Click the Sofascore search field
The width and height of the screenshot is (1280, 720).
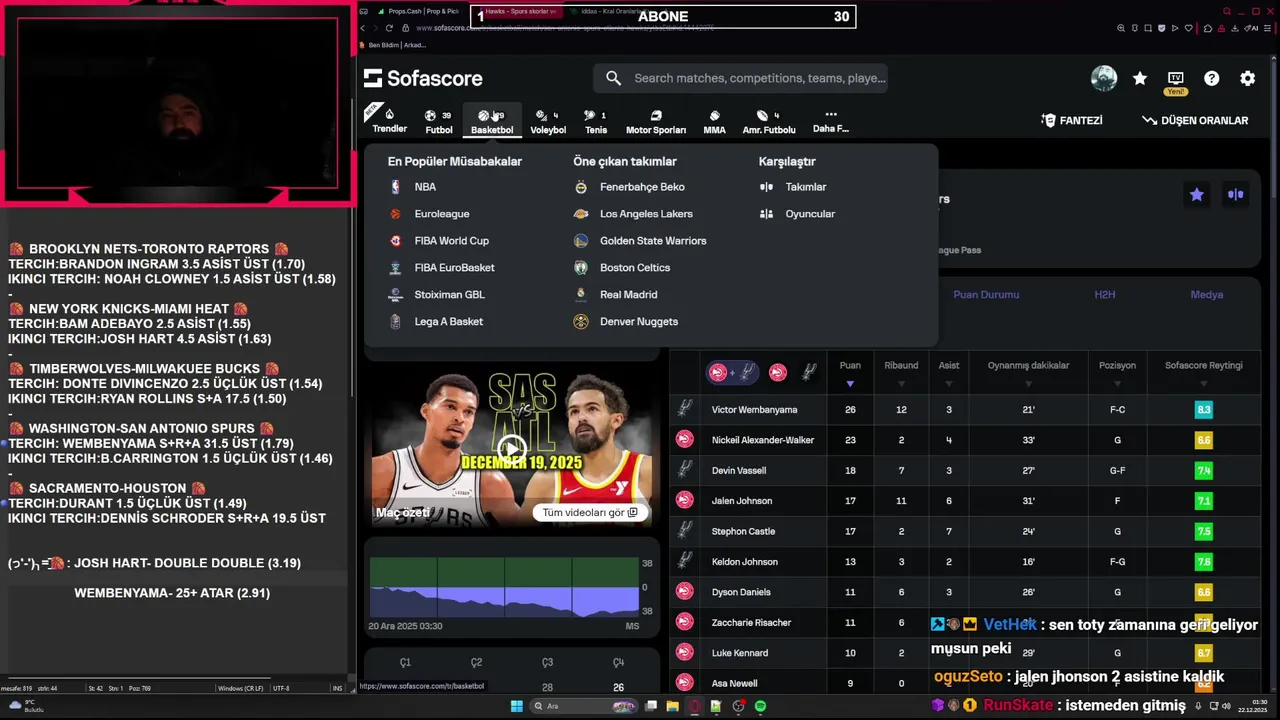(740, 78)
